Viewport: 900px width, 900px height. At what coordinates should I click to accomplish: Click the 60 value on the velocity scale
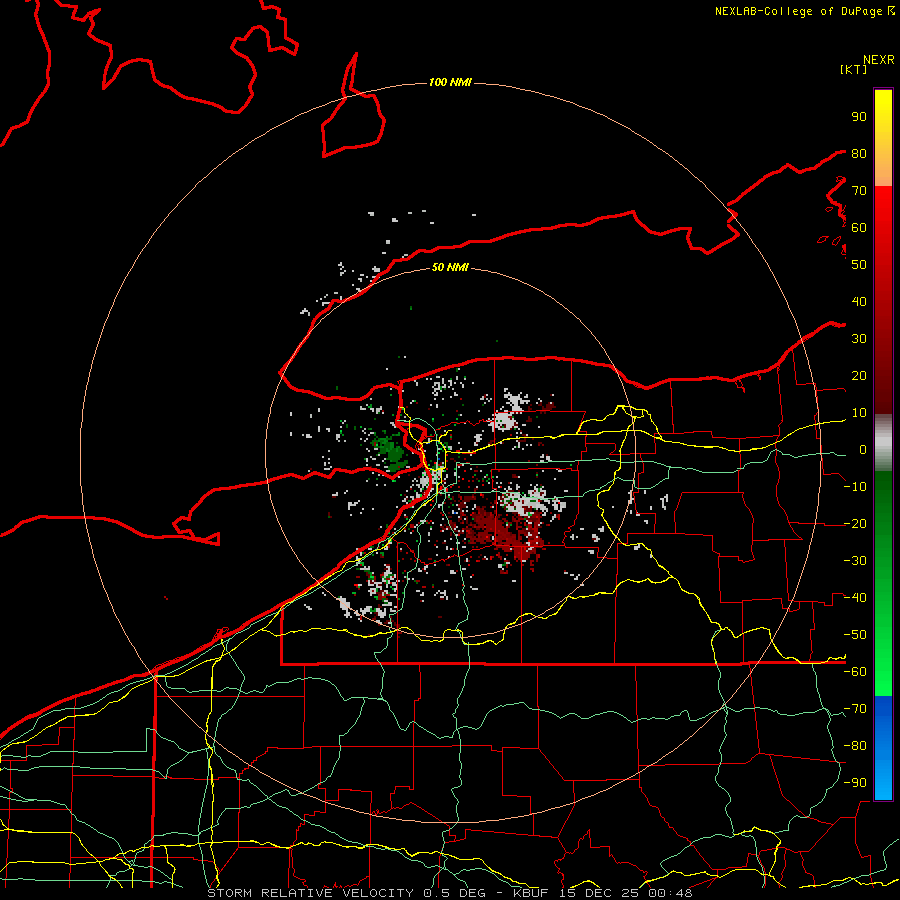coord(859,227)
